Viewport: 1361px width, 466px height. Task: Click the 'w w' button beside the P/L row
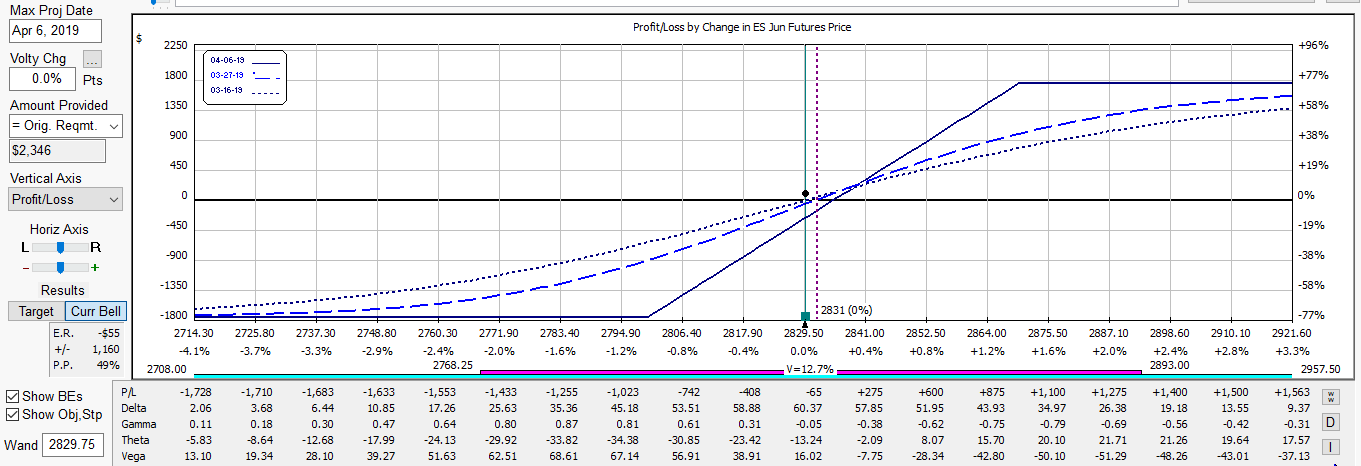[x=1331, y=397]
